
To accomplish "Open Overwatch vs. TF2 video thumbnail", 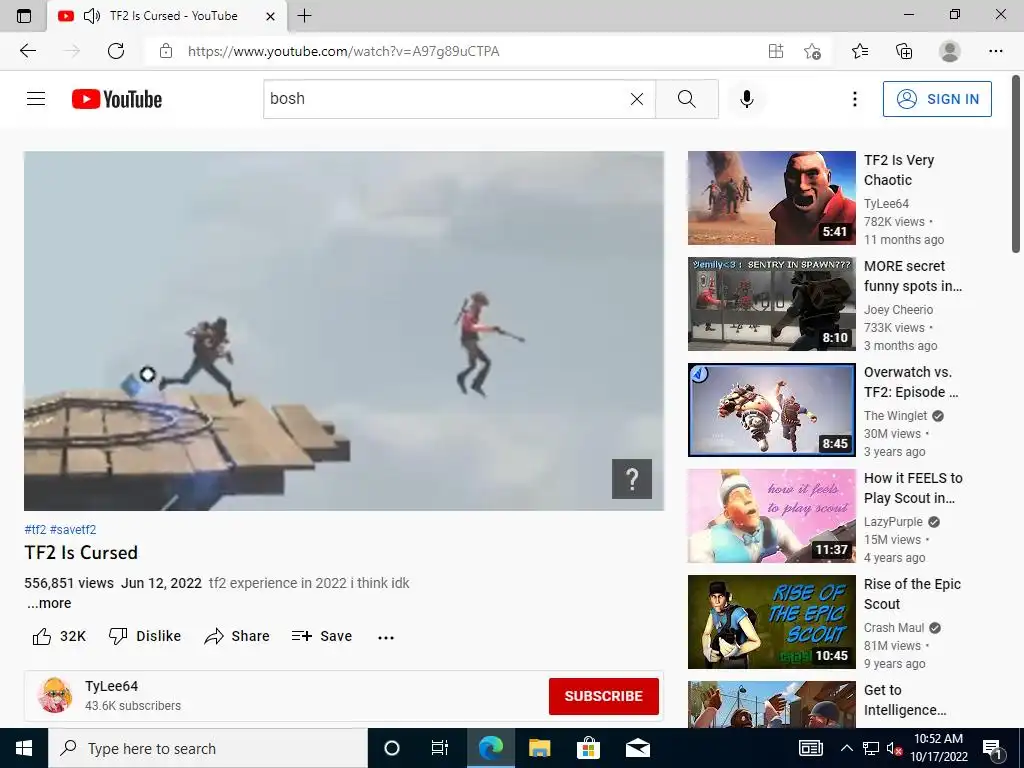I will tap(771, 409).
